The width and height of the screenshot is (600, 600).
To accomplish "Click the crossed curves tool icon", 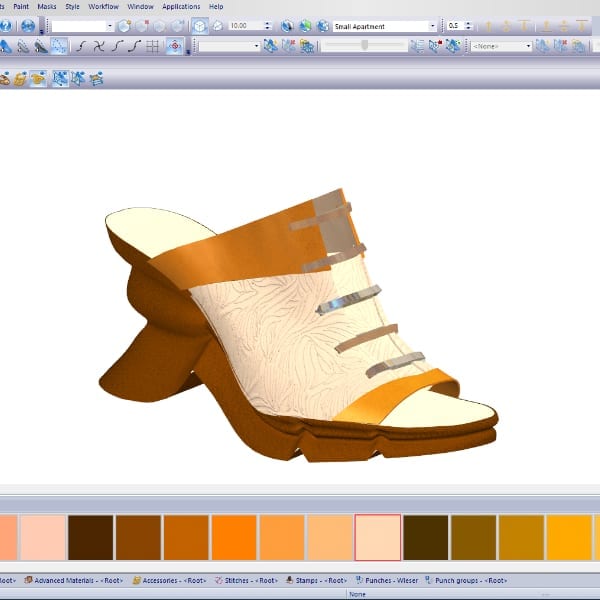I will tap(100, 46).
